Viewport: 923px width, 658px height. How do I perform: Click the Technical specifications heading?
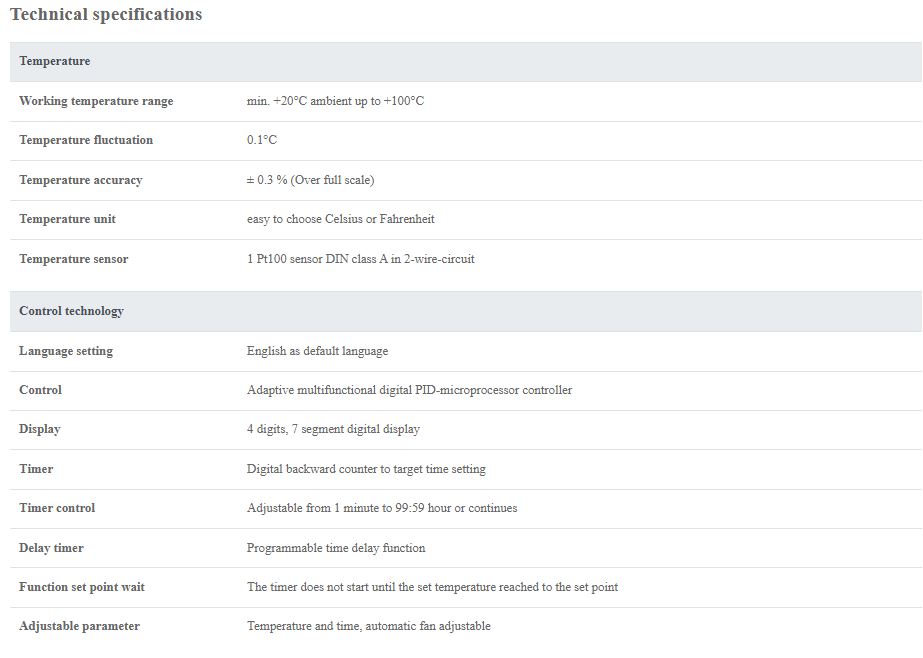(106, 14)
